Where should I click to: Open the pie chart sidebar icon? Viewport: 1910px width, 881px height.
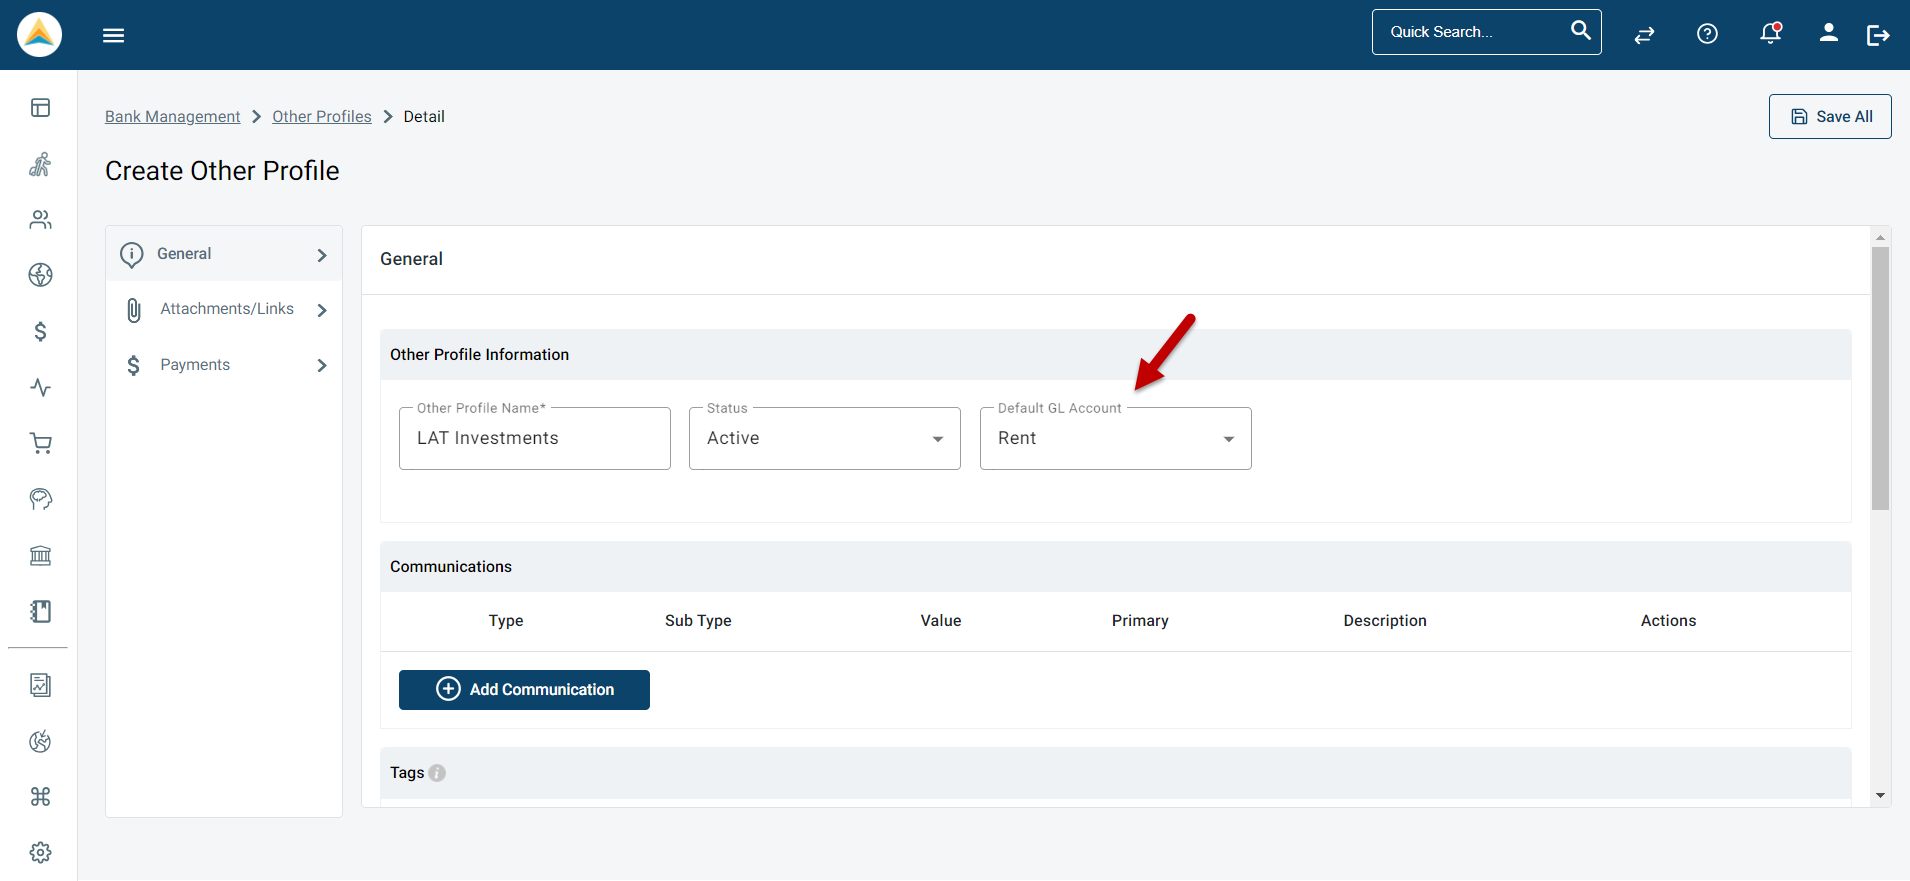(x=40, y=741)
